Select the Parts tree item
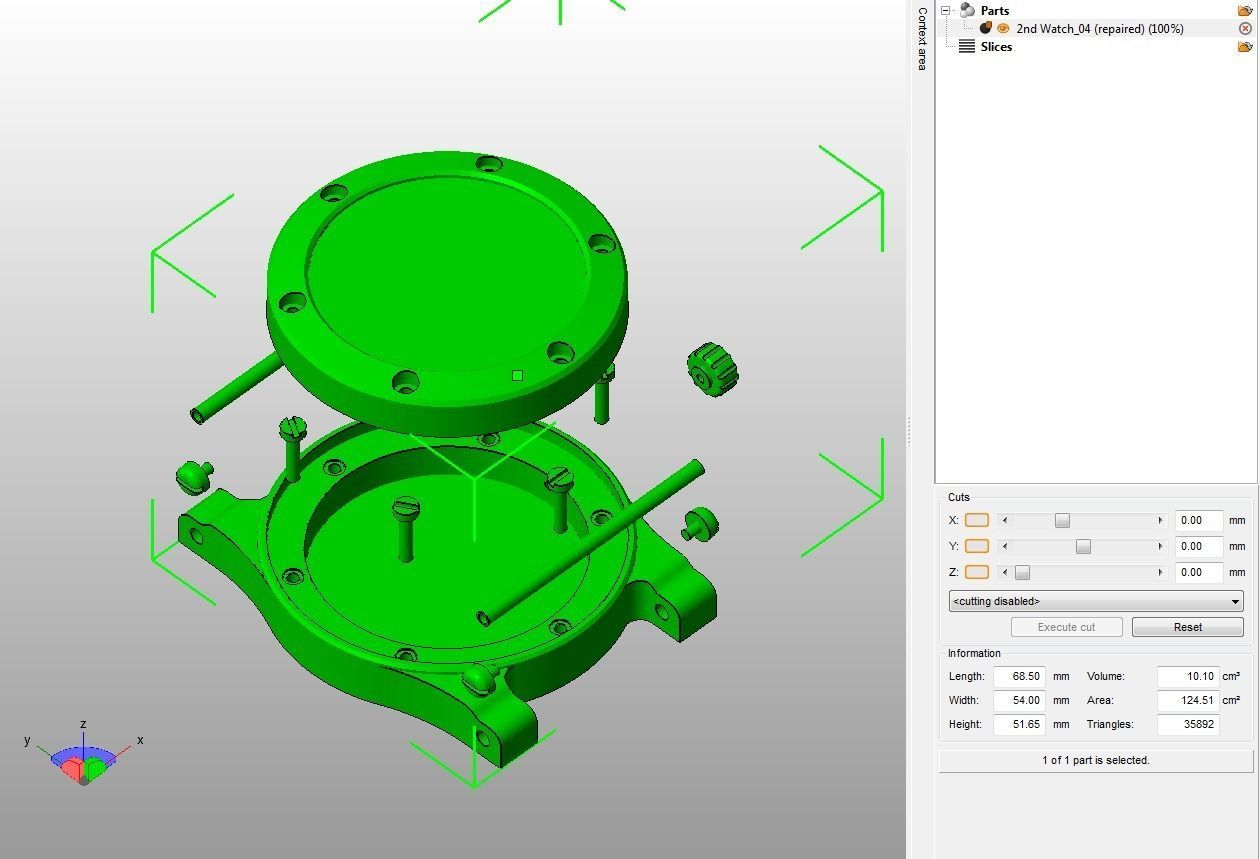 coord(995,10)
